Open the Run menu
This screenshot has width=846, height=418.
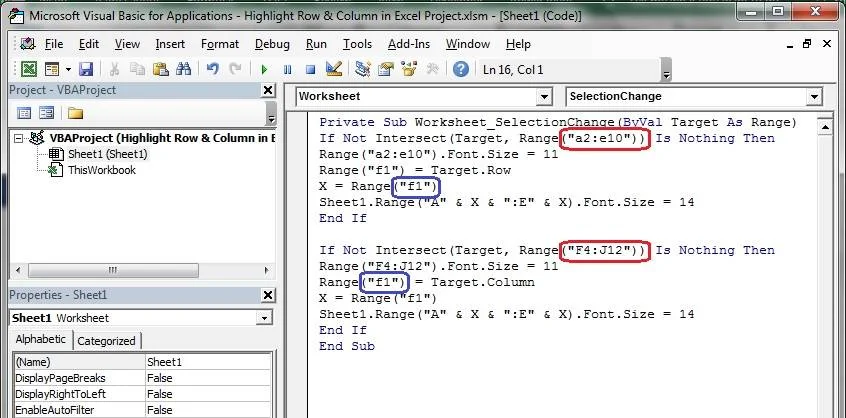point(316,44)
